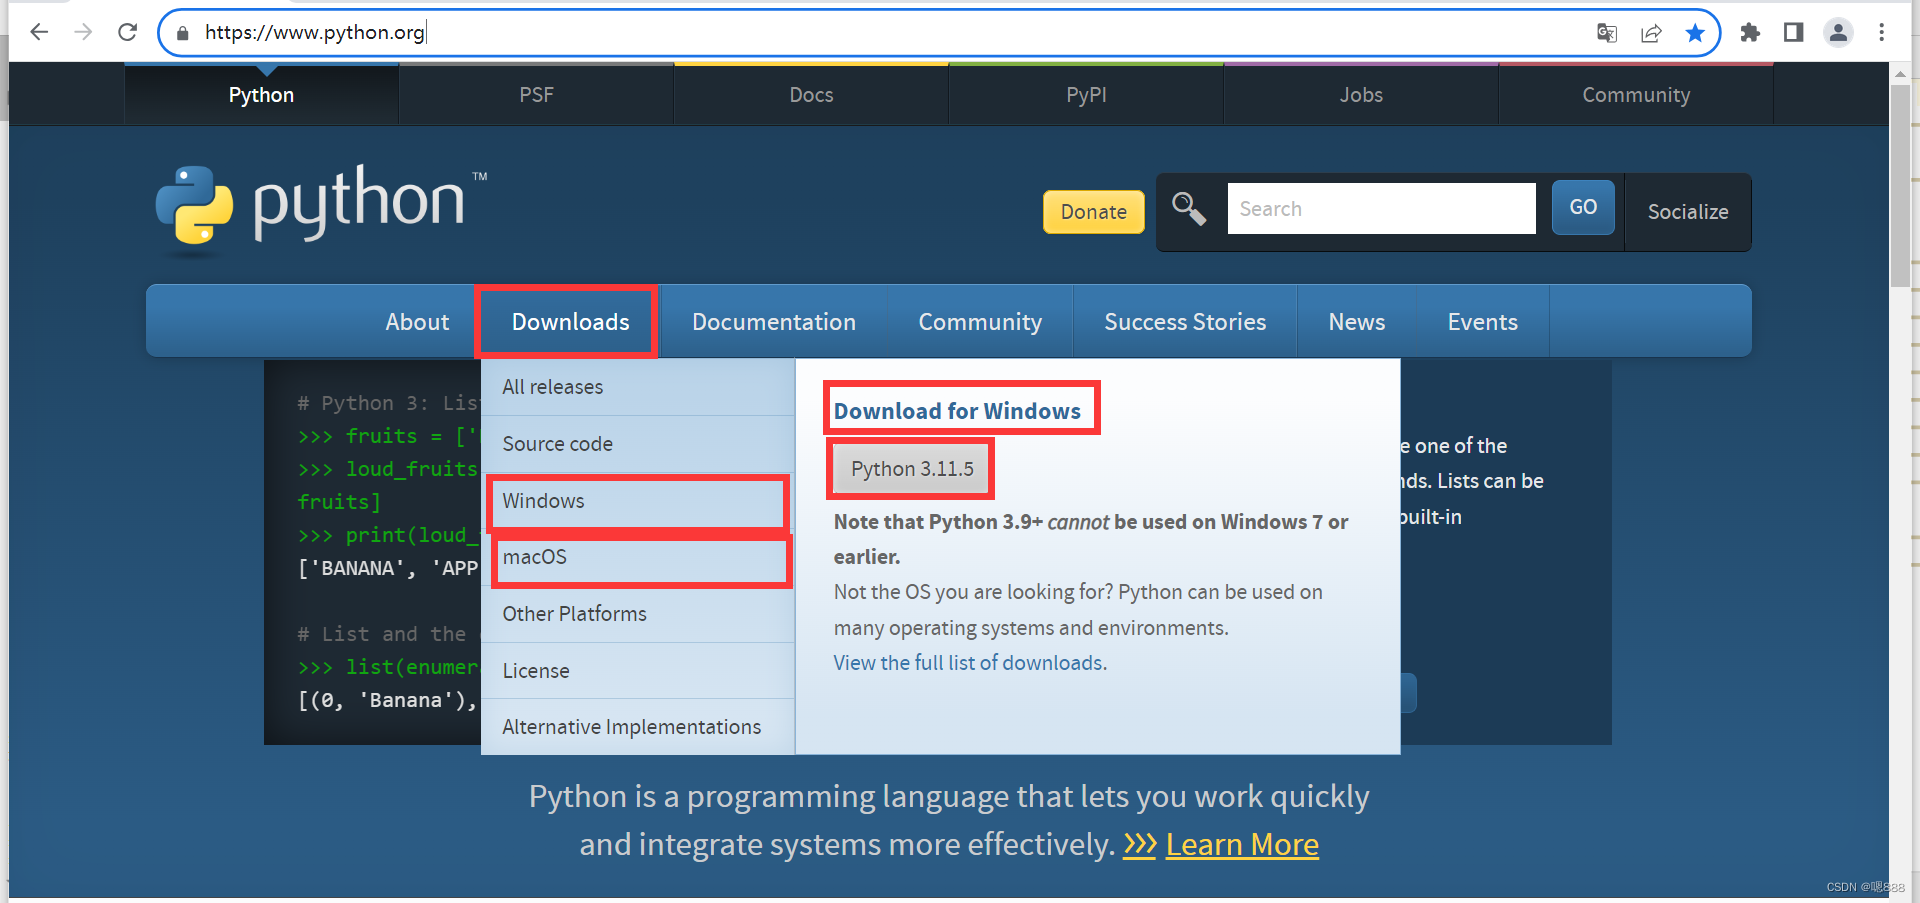The width and height of the screenshot is (1920, 903).
Task: Click the share page icon
Action: (1651, 33)
